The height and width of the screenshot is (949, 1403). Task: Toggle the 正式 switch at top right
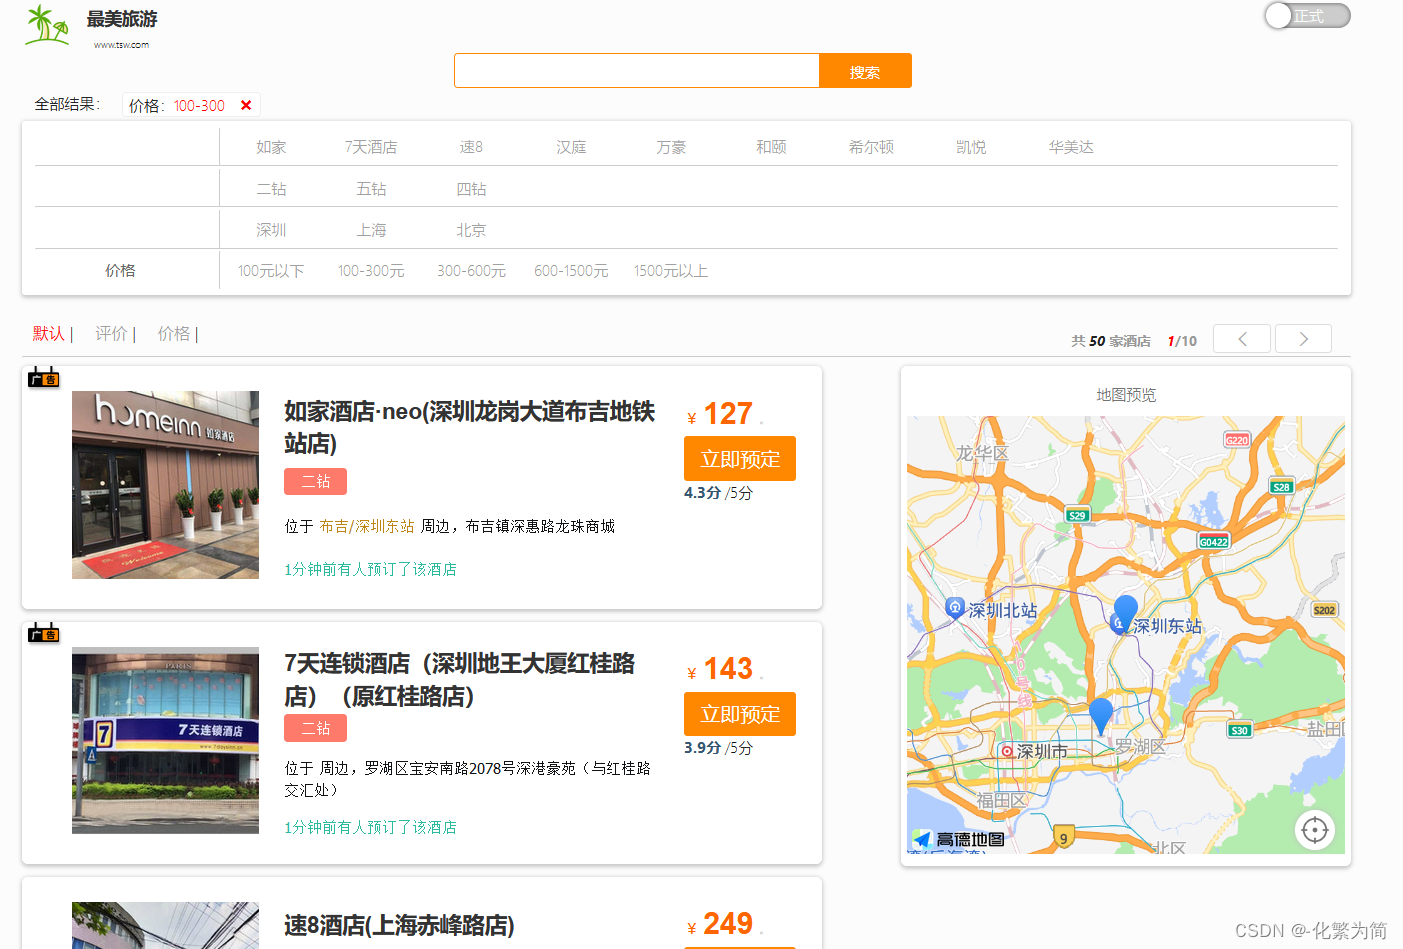point(1307,15)
